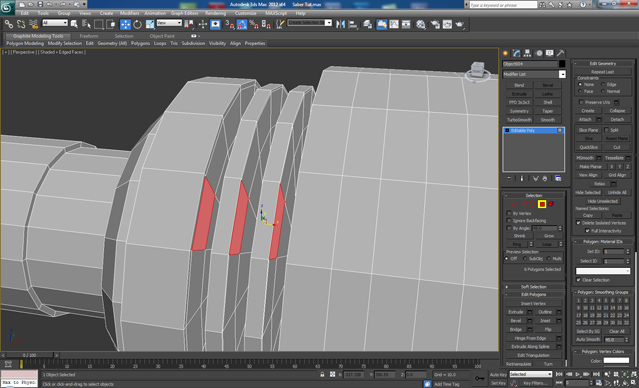
Task: Click the Unlink Selection icon
Action: tap(21, 24)
